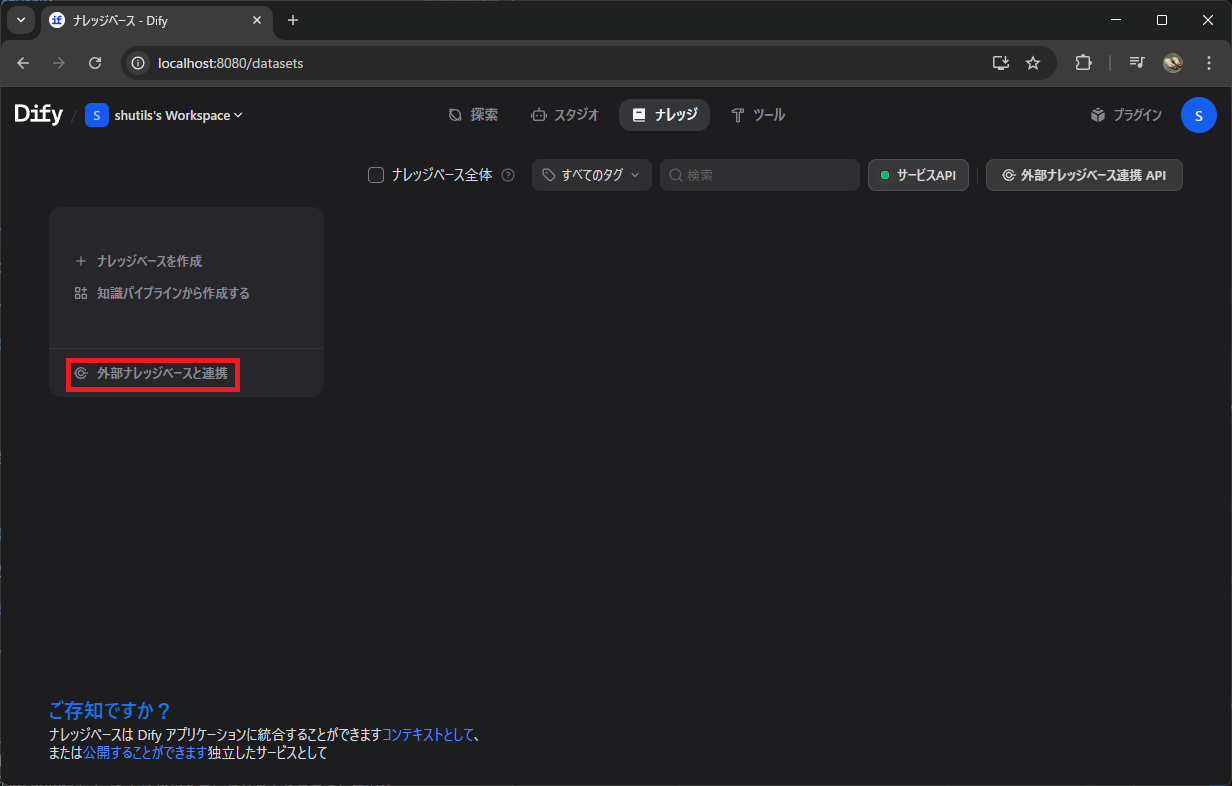View site information icon in address bar
The height and width of the screenshot is (786, 1232).
(139, 63)
